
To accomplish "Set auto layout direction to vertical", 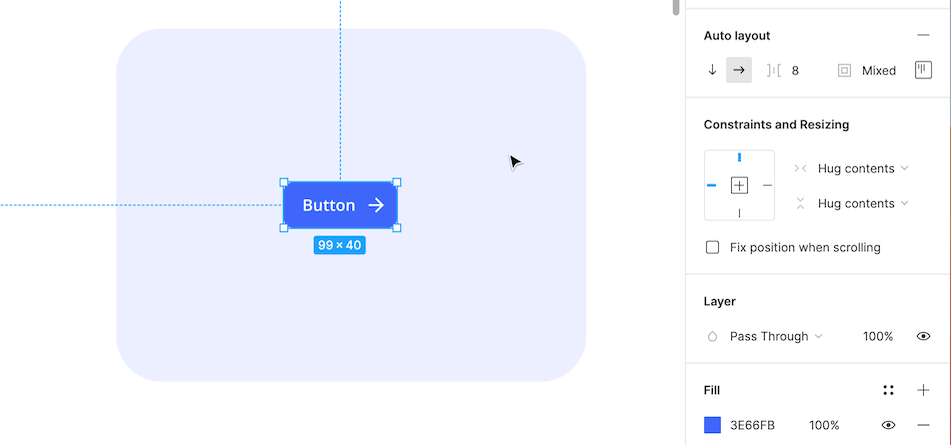I will (x=713, y=70).
